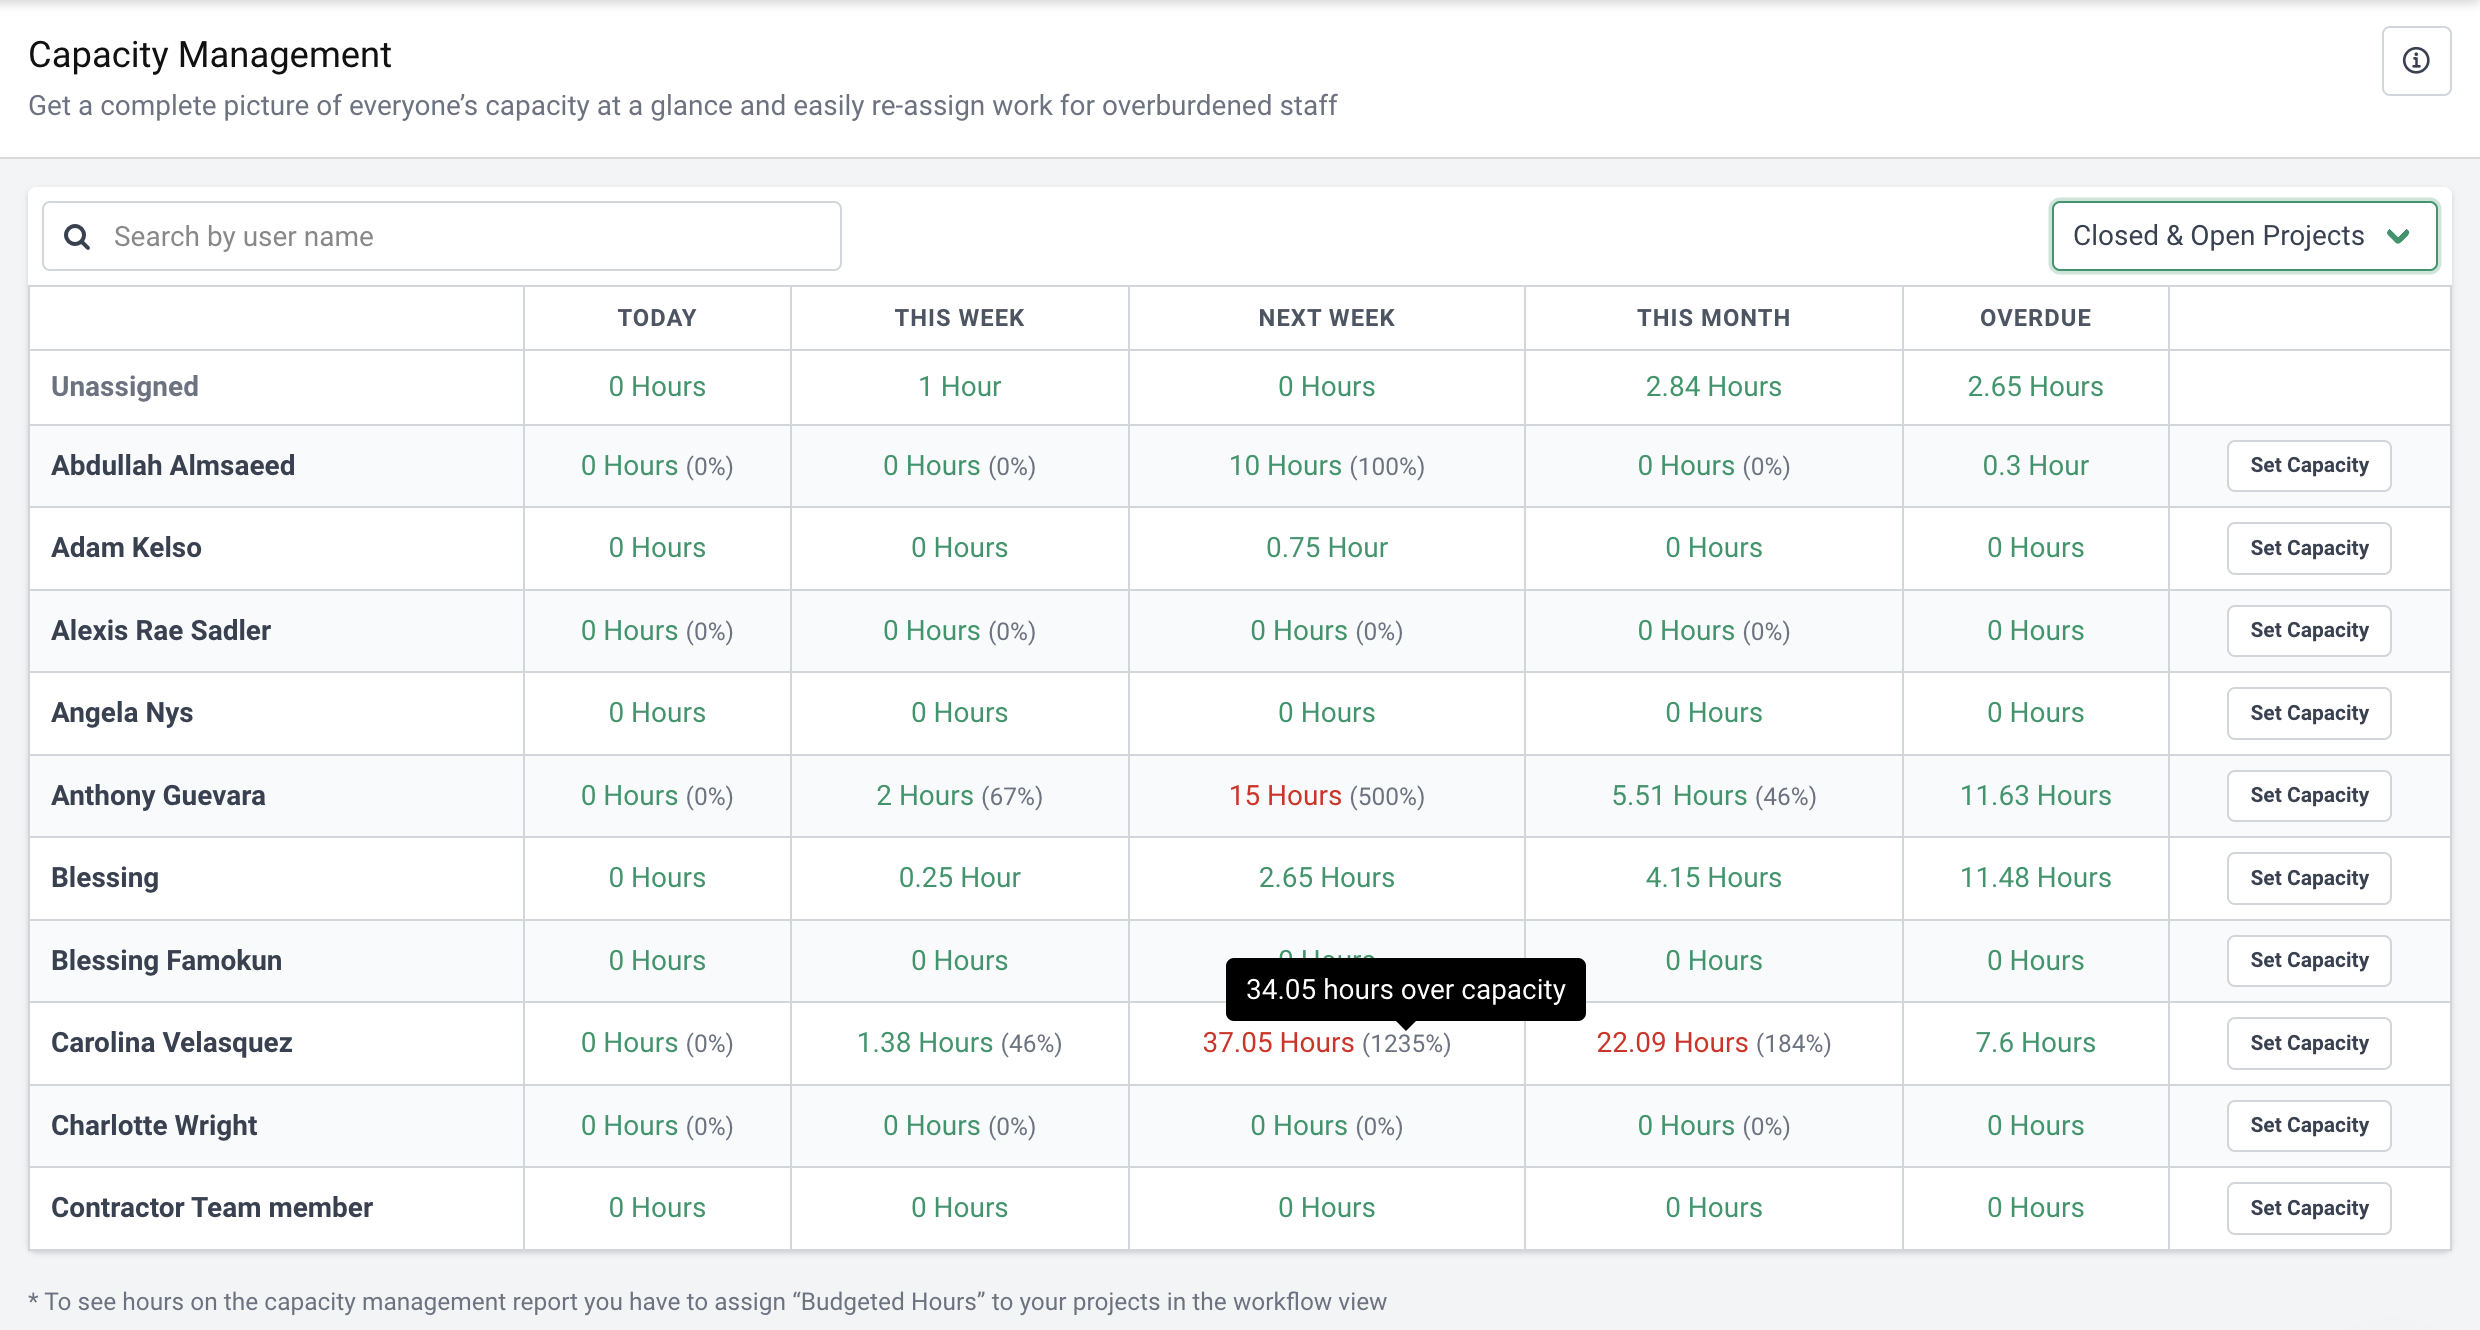Click the Adam Kelso name

126,548
